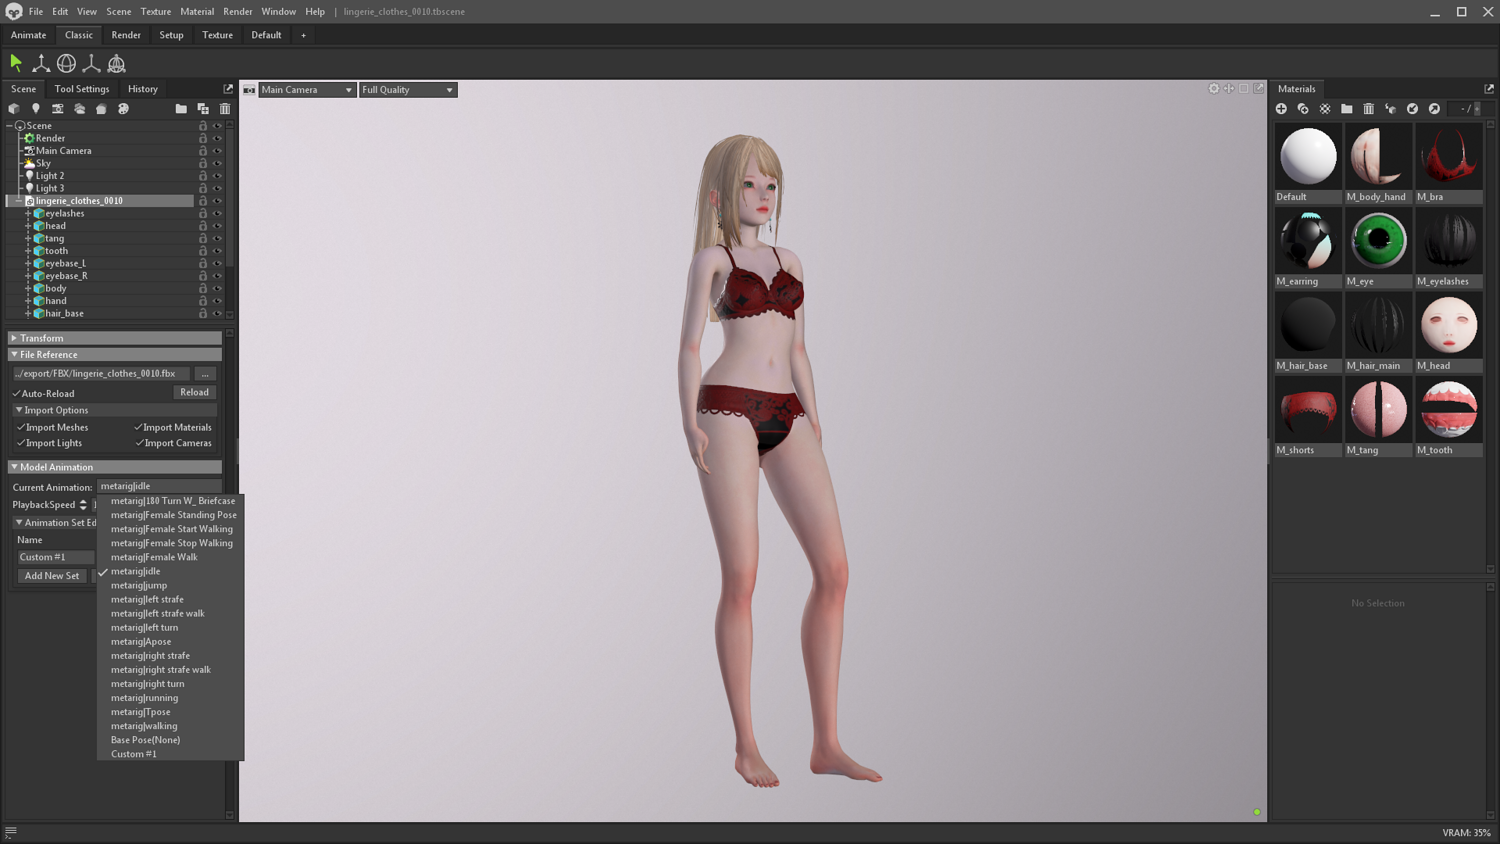Hide the Light 2 object via eye icon

[217, 176]
